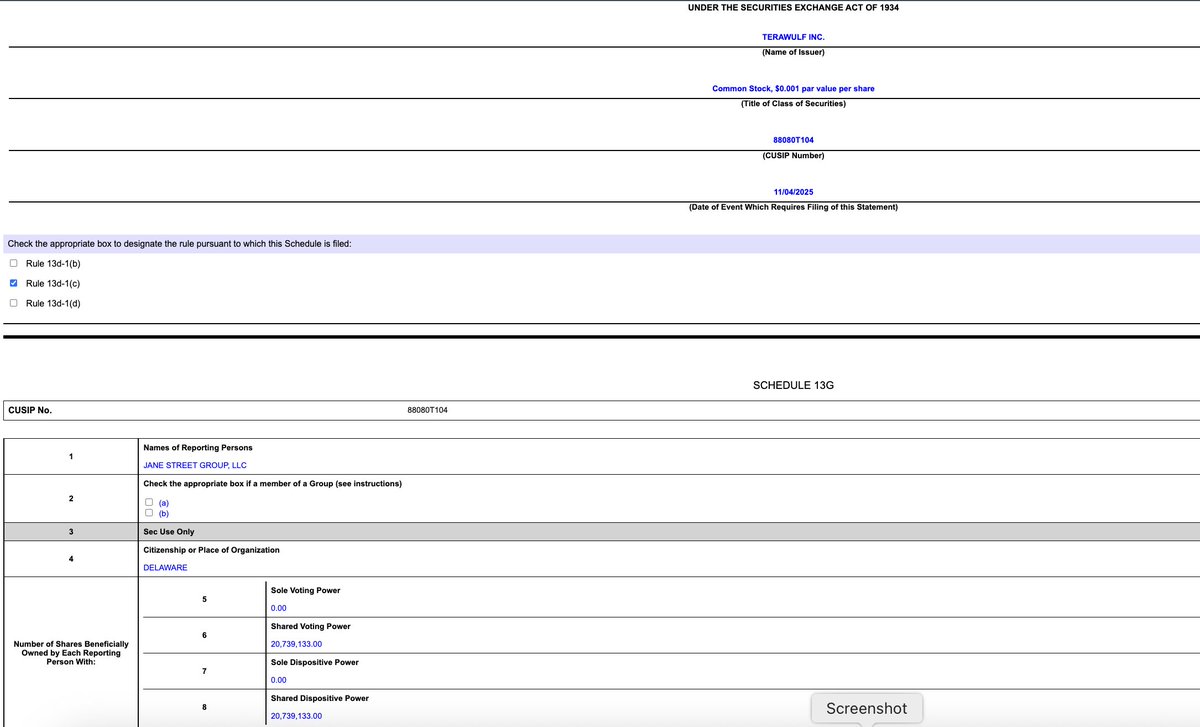Viewport: 1200px width, 727px height.
Task: Click the CUSIP No. label cell
Action: [30, 410]
